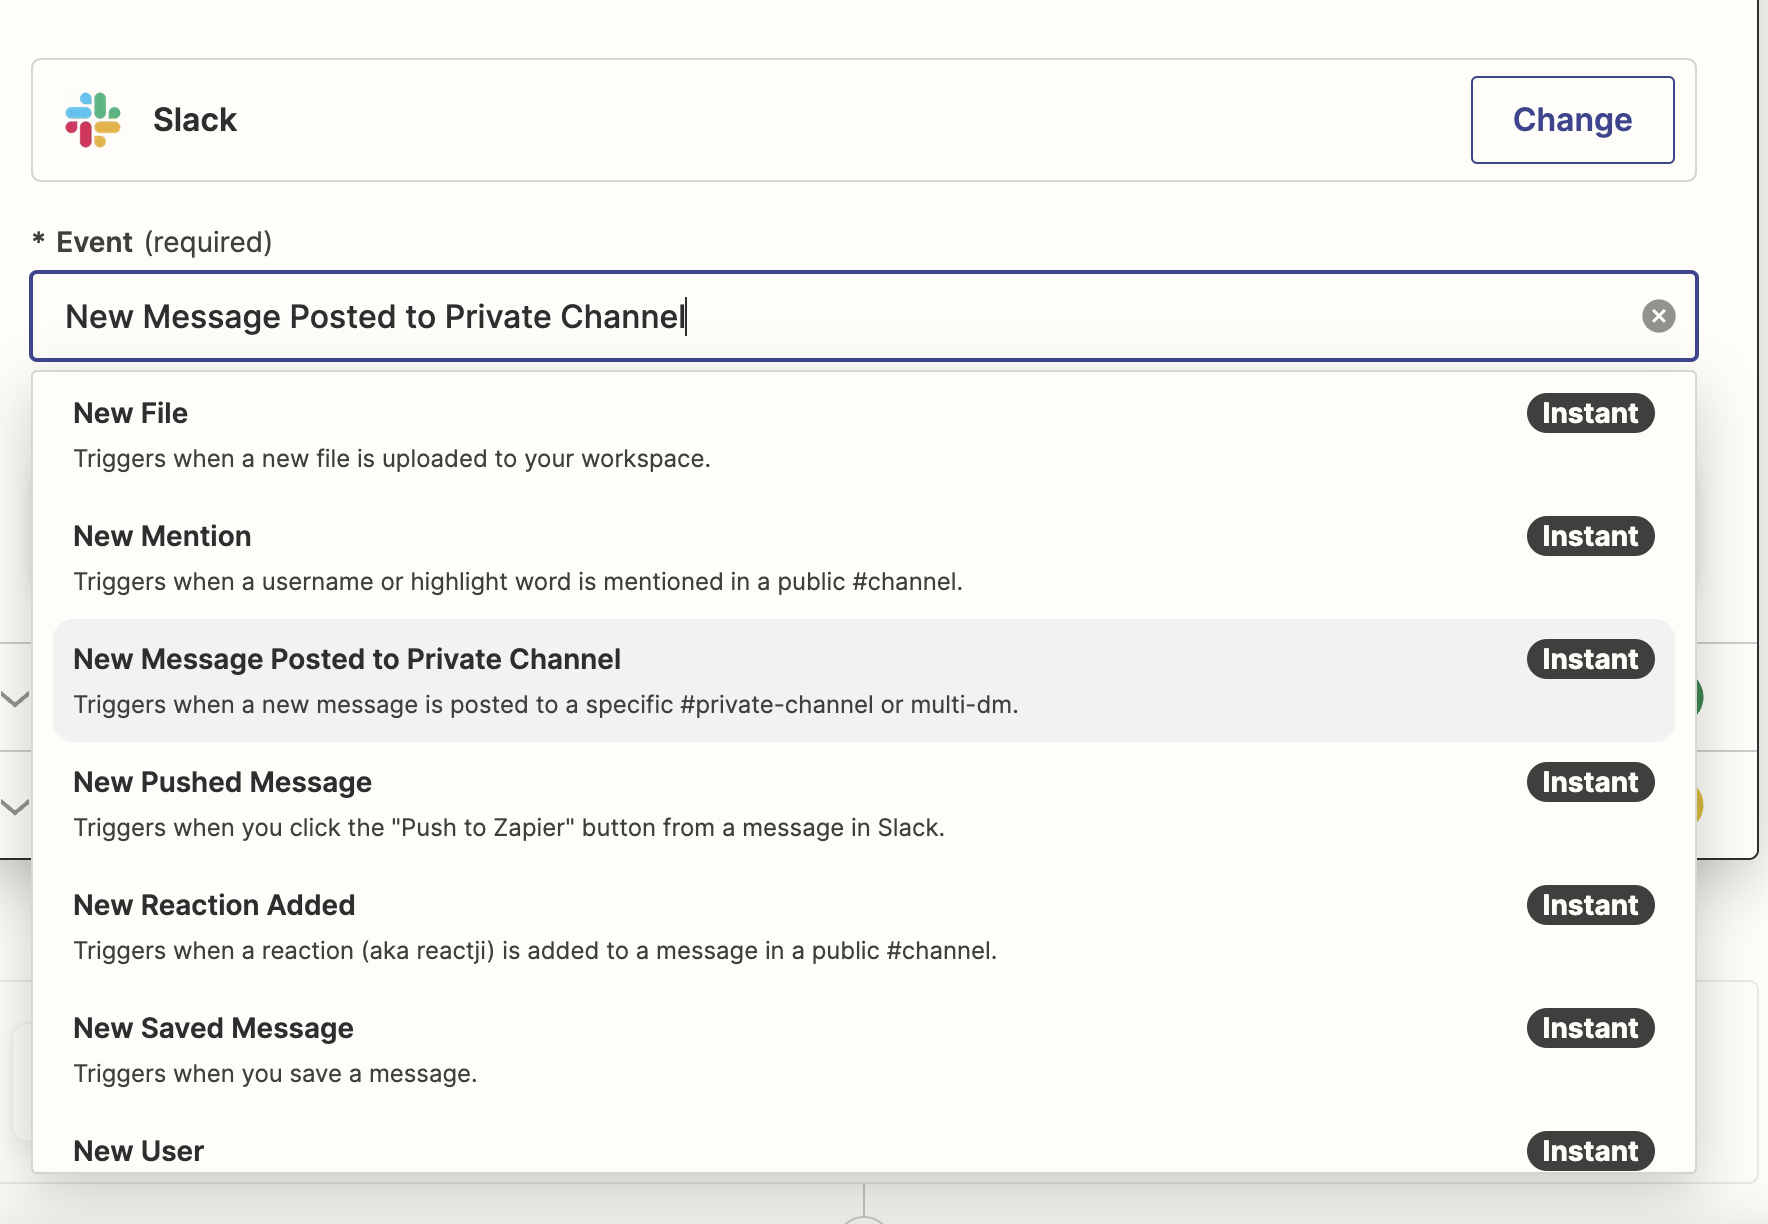Screen dimensions: 1768x1224
Task: Expand the upper collapsed step chevron at left
Action: tap(15, 699)
